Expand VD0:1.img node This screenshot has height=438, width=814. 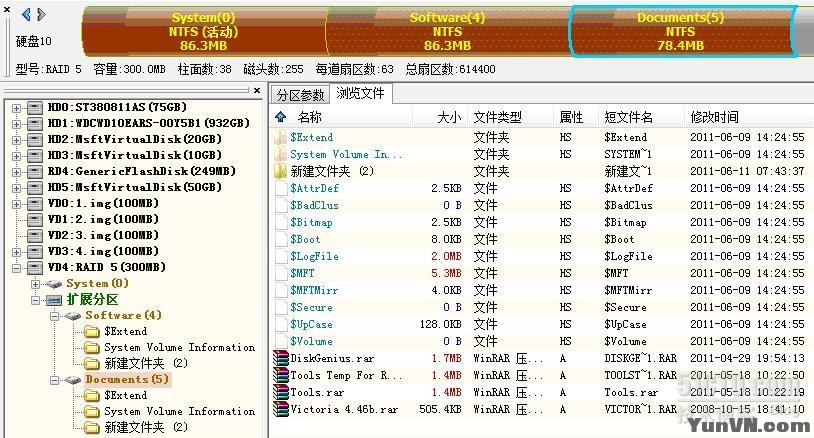point(17,204)
